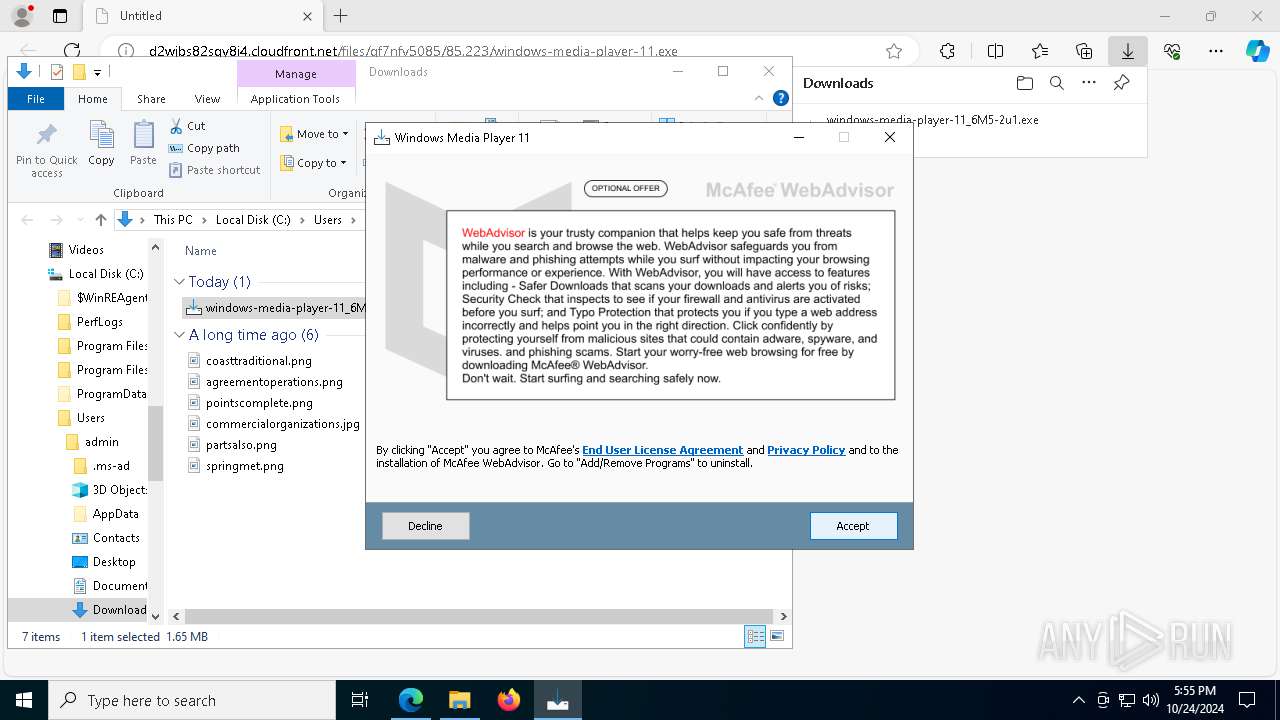Open Move to dropdown

[x=315, y=134]
